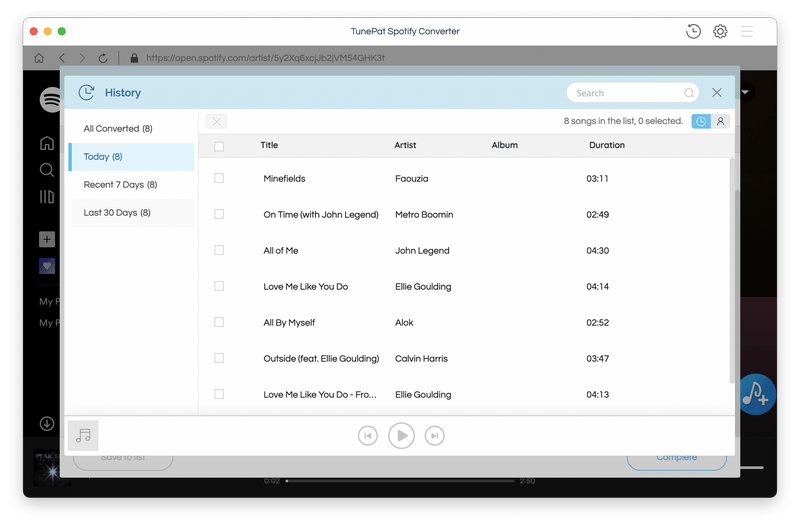The width and height of the screenshot is (800, 526).
Task: Click download icon in Spotify sidebar
Action: point(47,423)
